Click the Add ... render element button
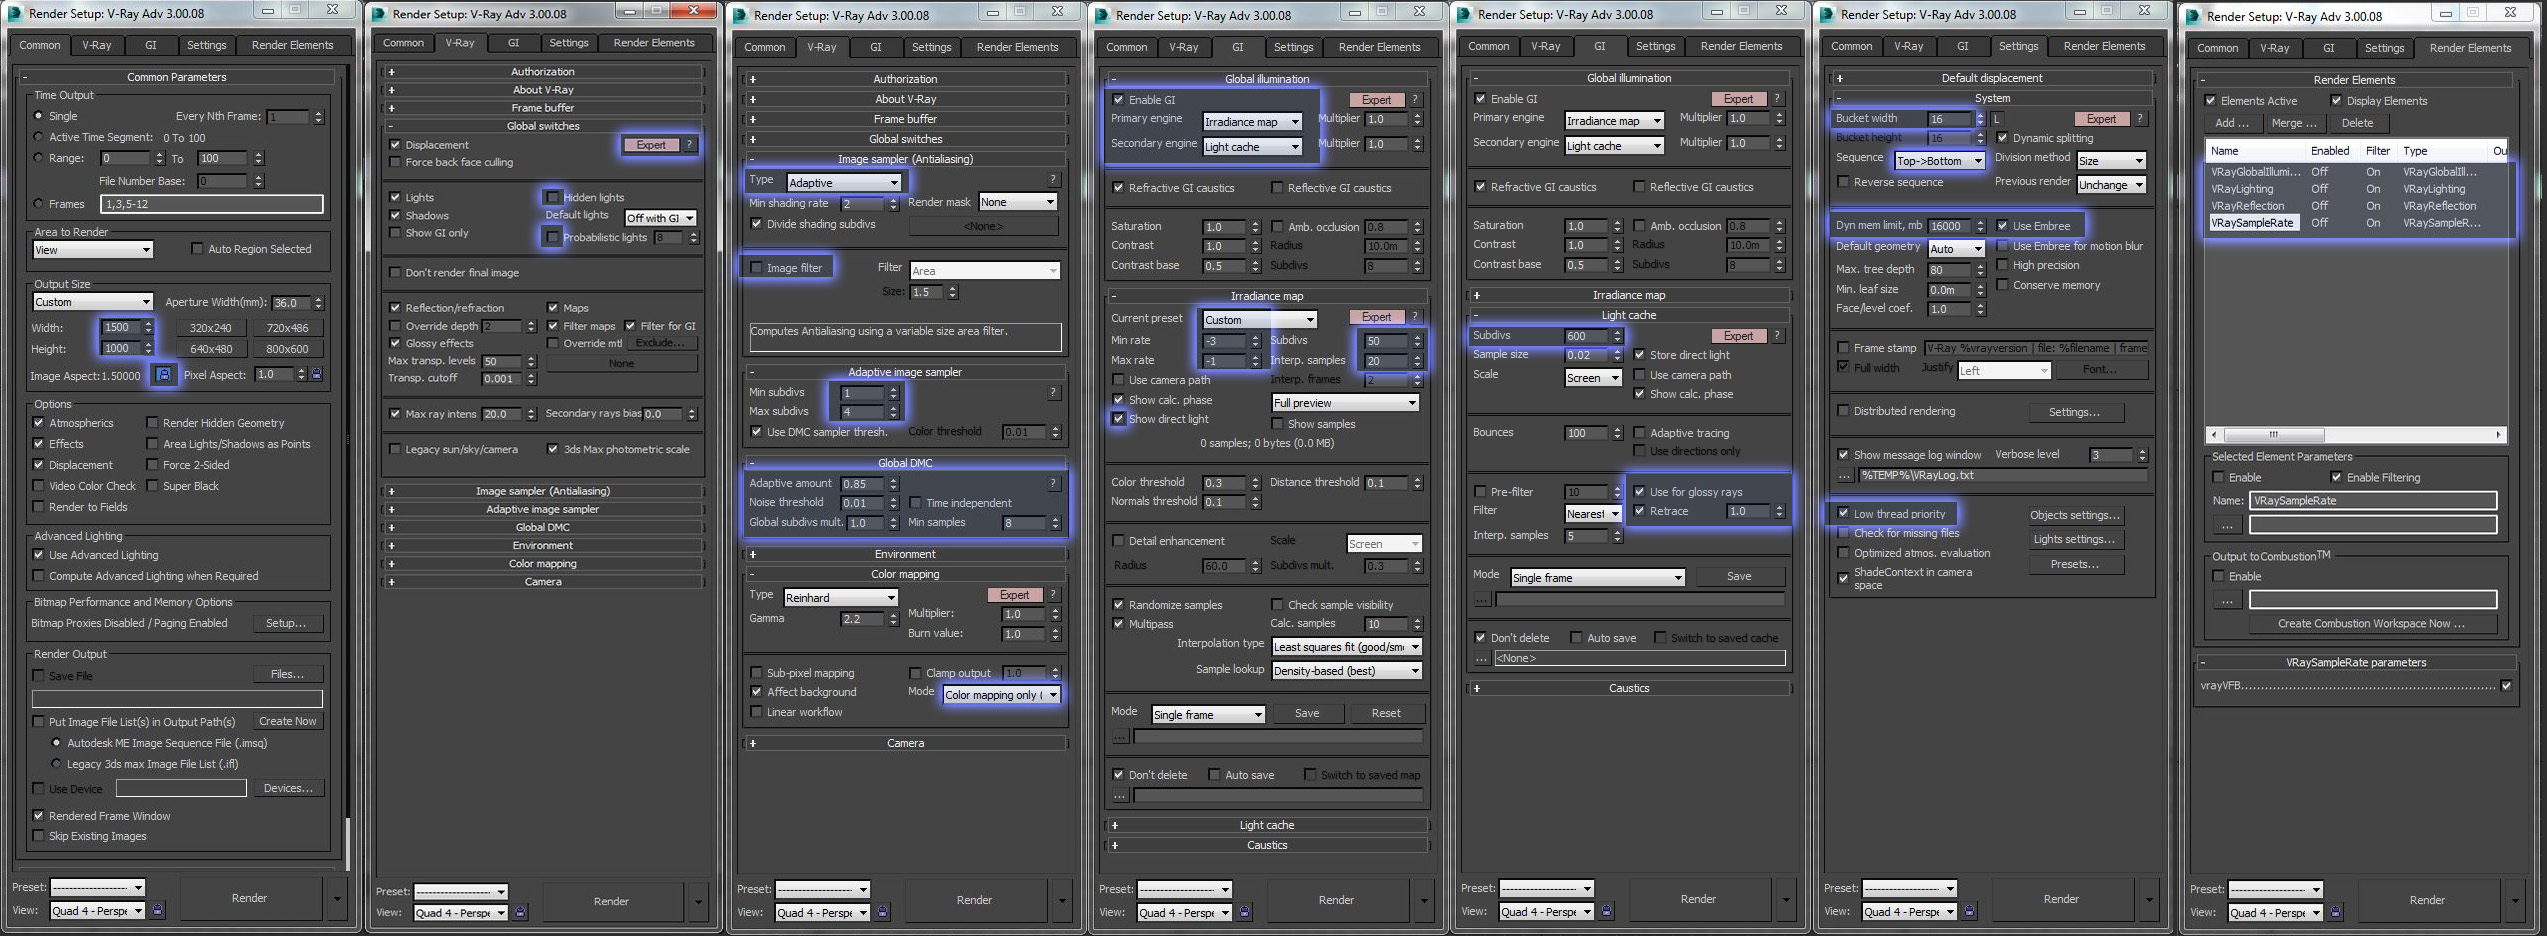This screenshot has width=2547, height=936. coord(2231,123)
